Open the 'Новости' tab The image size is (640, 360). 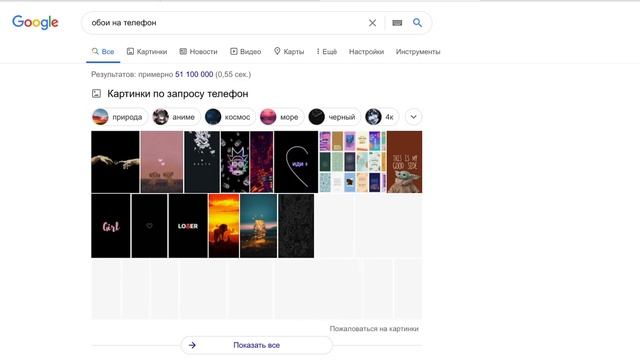click(x=198, y=51)
